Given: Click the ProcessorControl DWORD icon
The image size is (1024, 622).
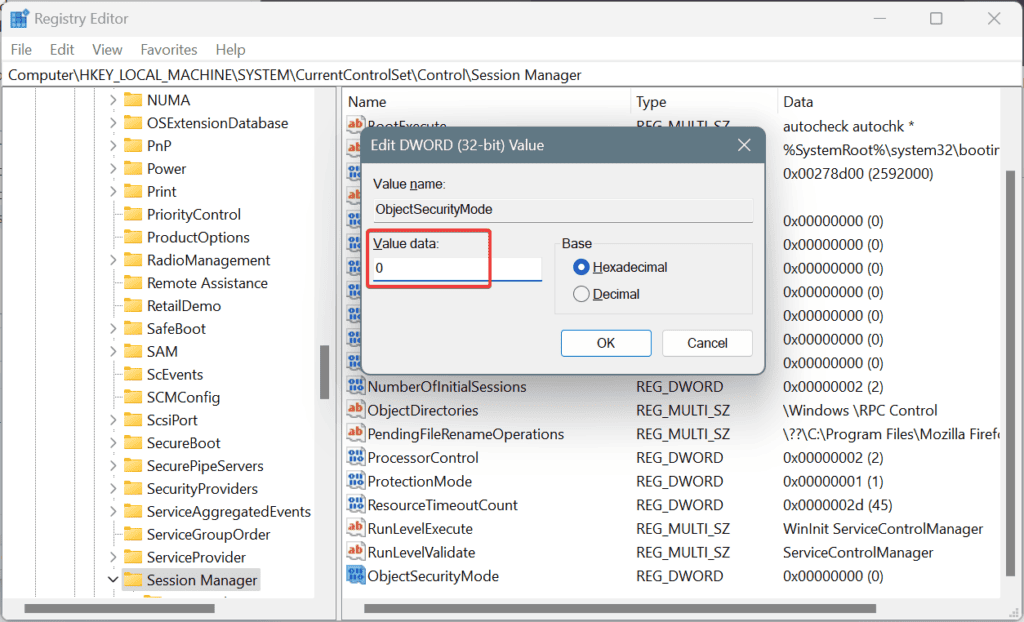Looking at the screenshot, I should [x=356, y=457].
